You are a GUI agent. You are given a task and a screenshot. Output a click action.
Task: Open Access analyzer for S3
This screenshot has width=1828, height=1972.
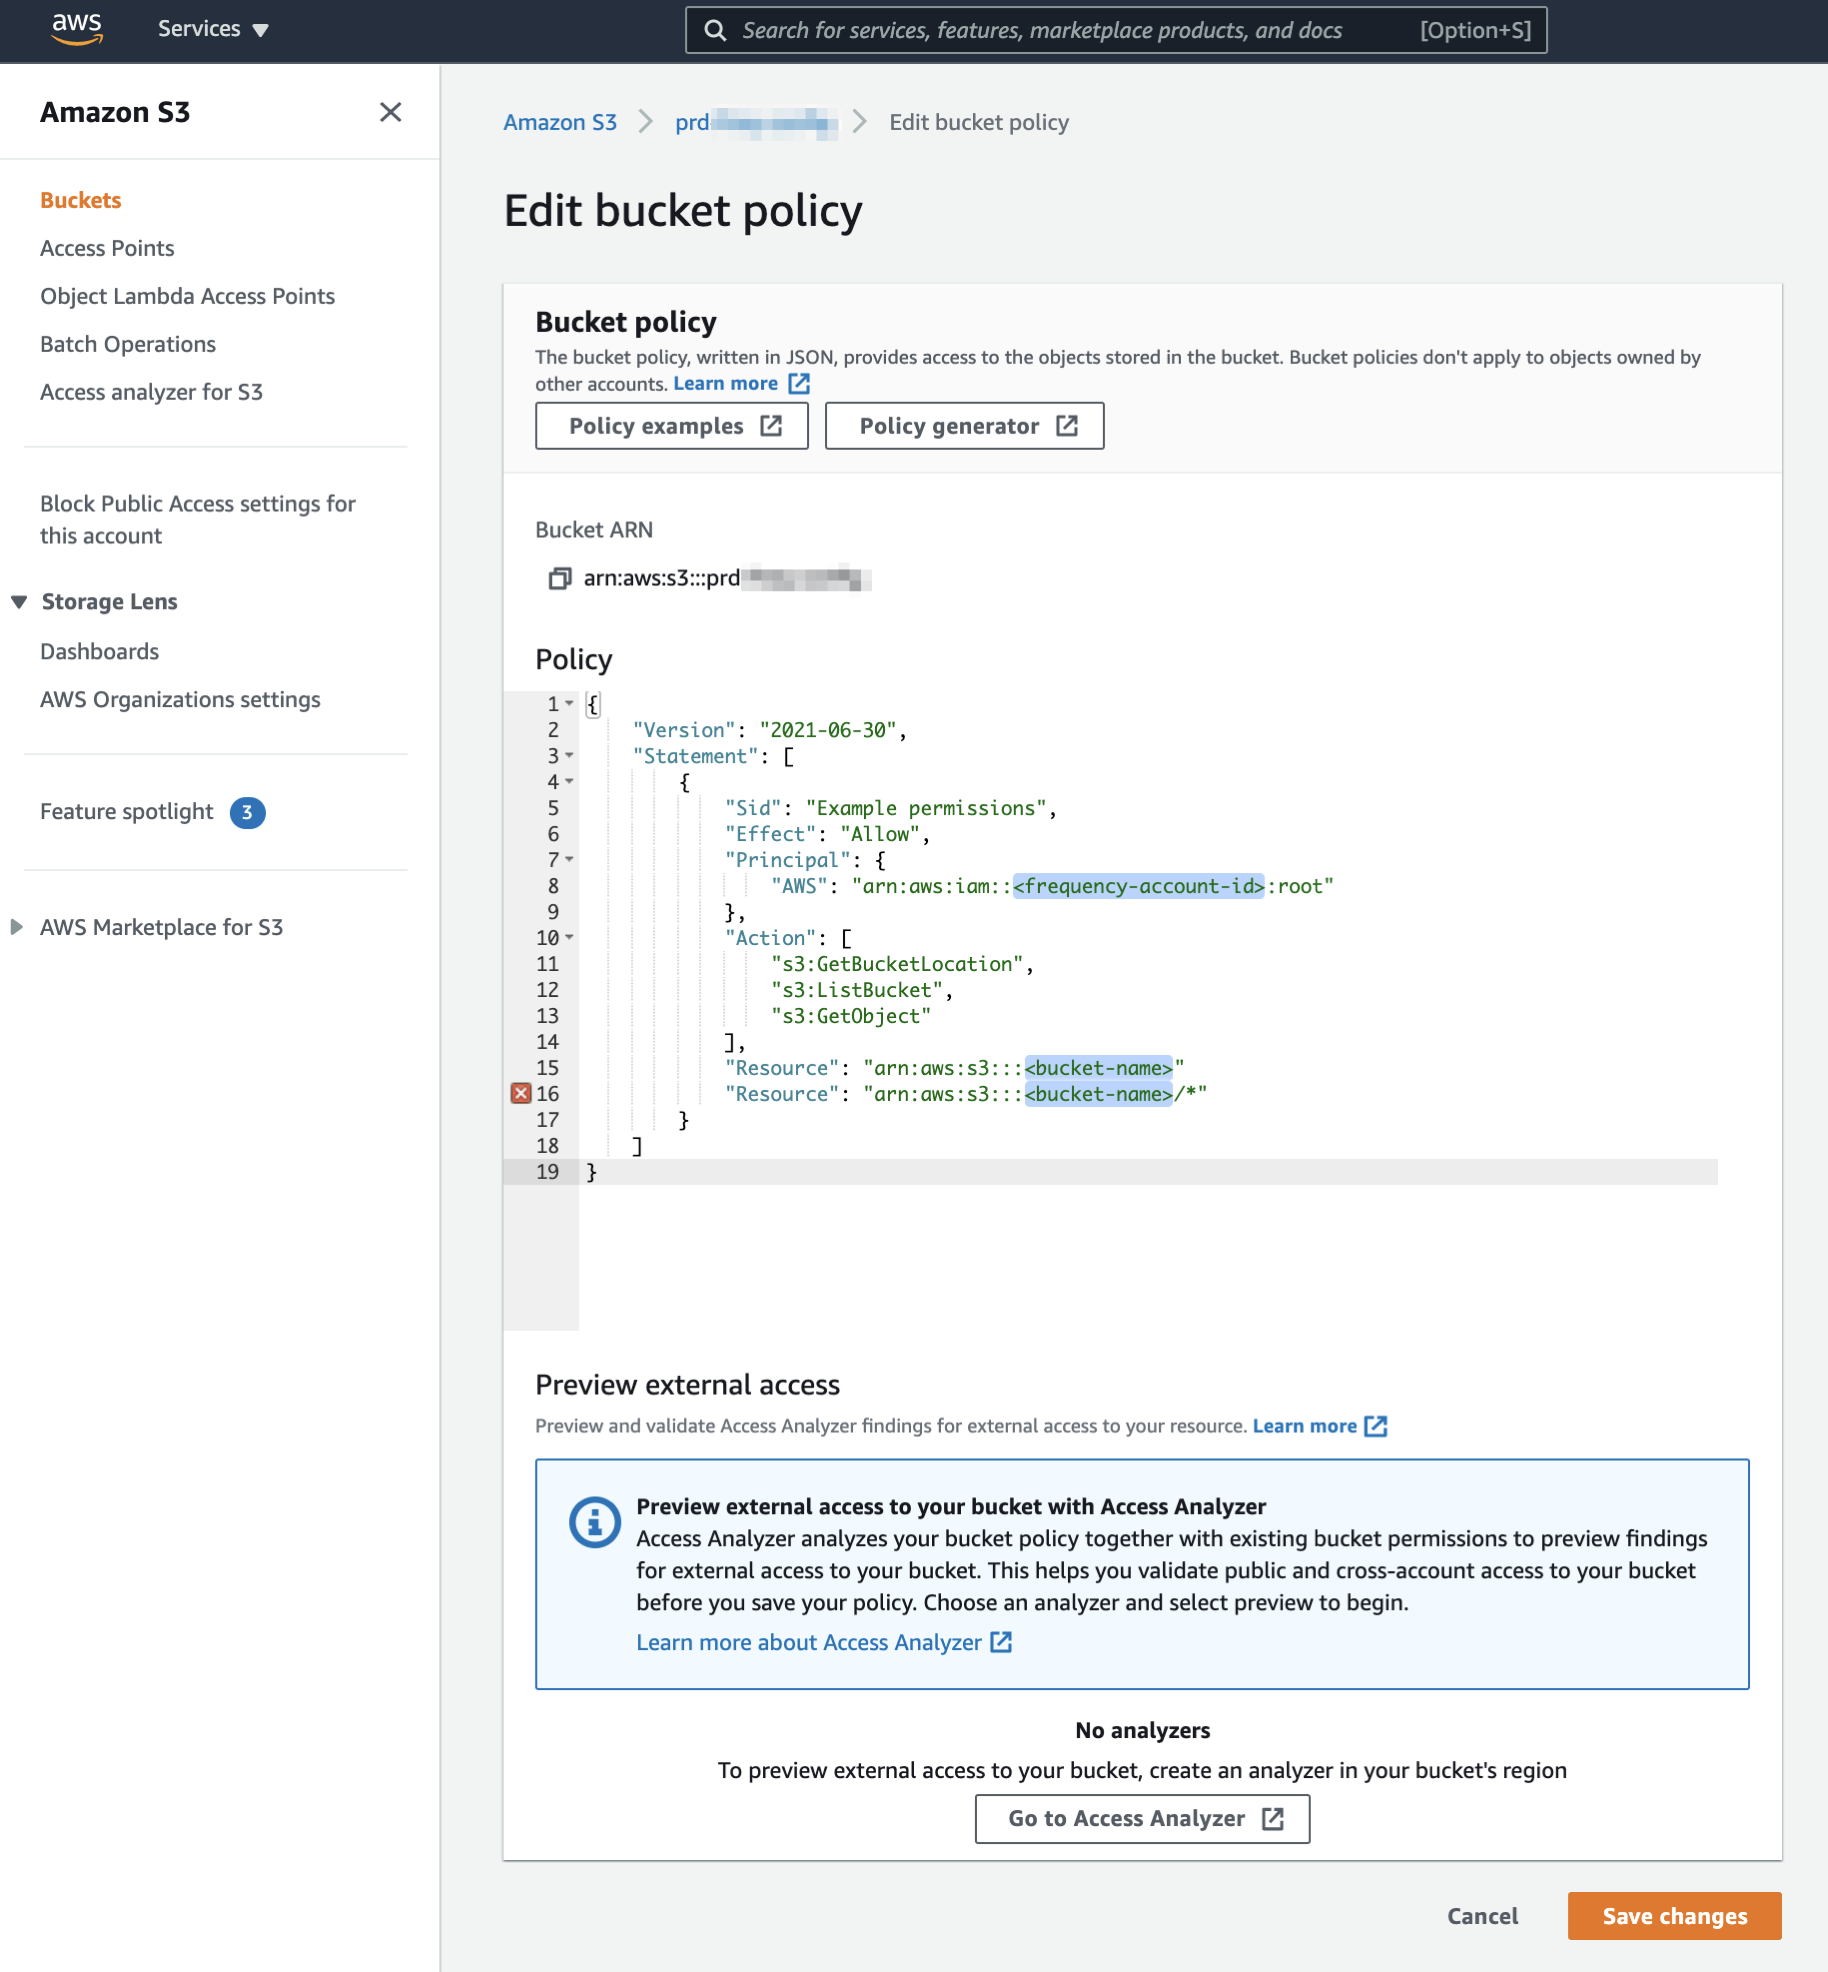(x=151, y=392)
